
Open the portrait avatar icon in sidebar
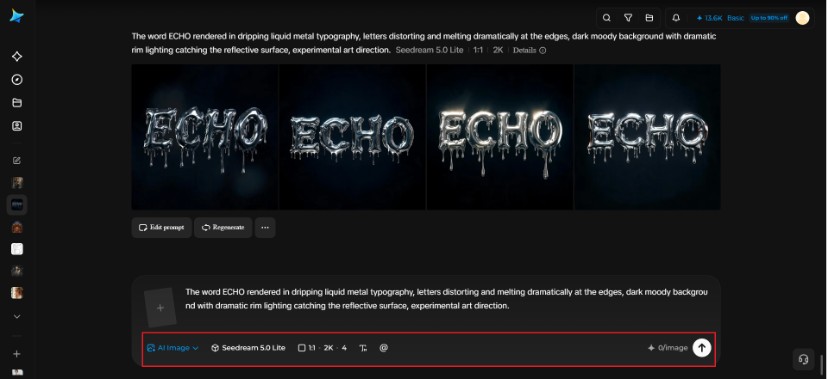17,126
